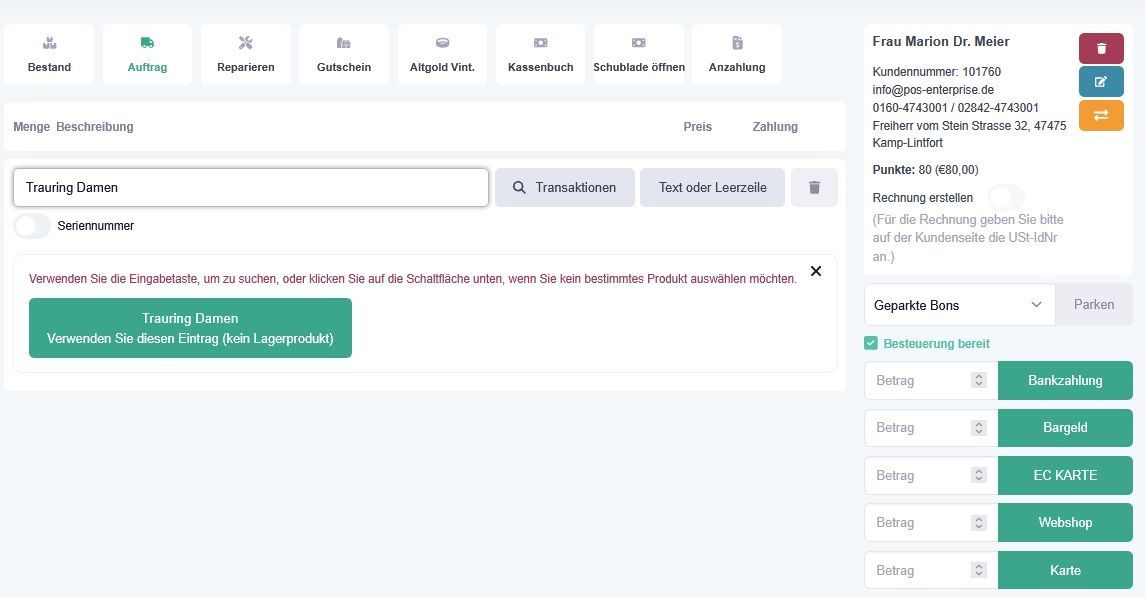Open the Bestand inventory icon
1145x597 pixels.
pyautogui.click(x=49, y=43)
